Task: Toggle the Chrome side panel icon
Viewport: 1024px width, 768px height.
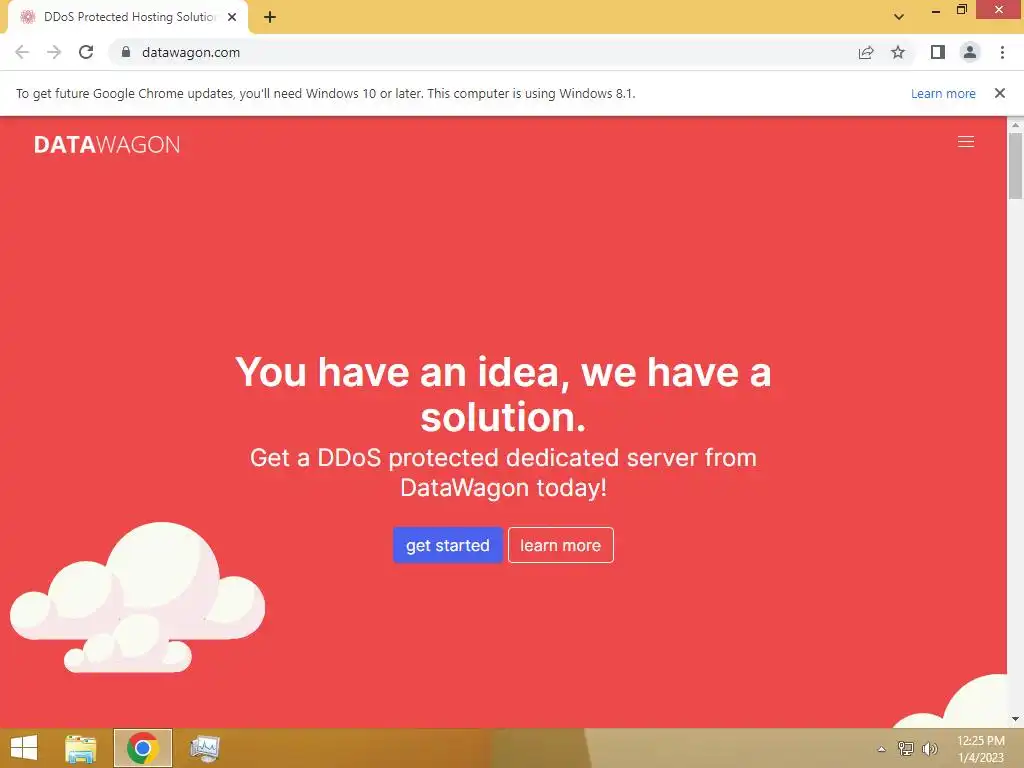Action: tap(938, 52)
